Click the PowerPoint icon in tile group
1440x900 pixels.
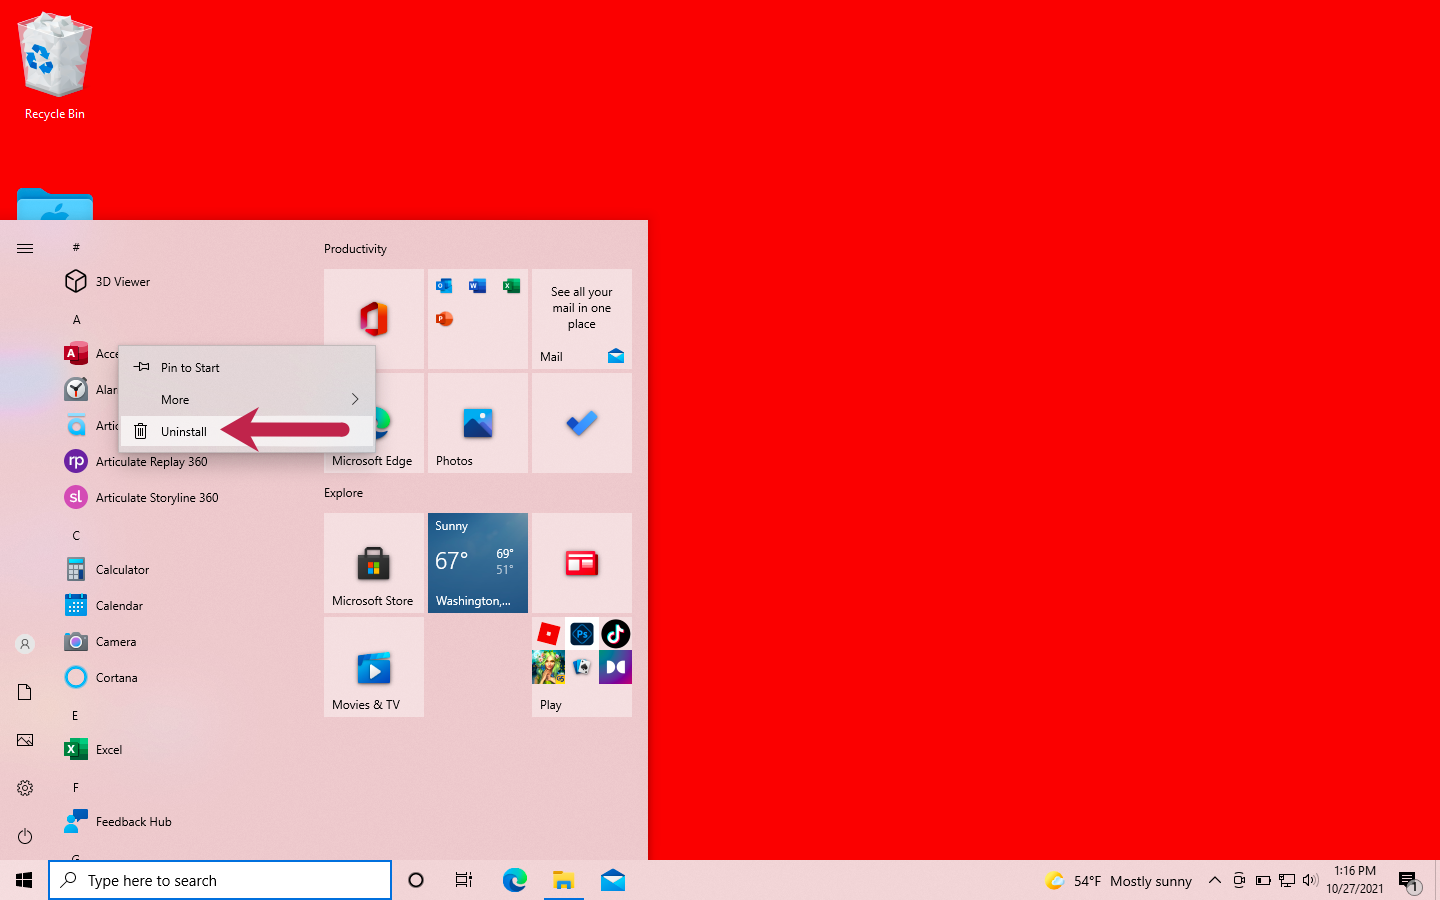click(x=444, y=319)
